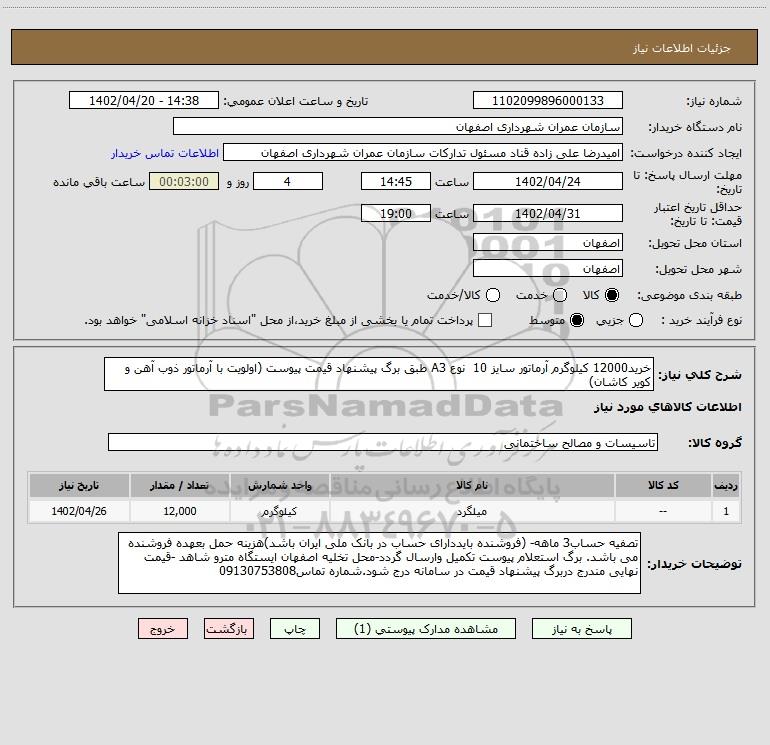770x745 pixels.
Task: Click the نام کالا column header
Action: point(472,485)
